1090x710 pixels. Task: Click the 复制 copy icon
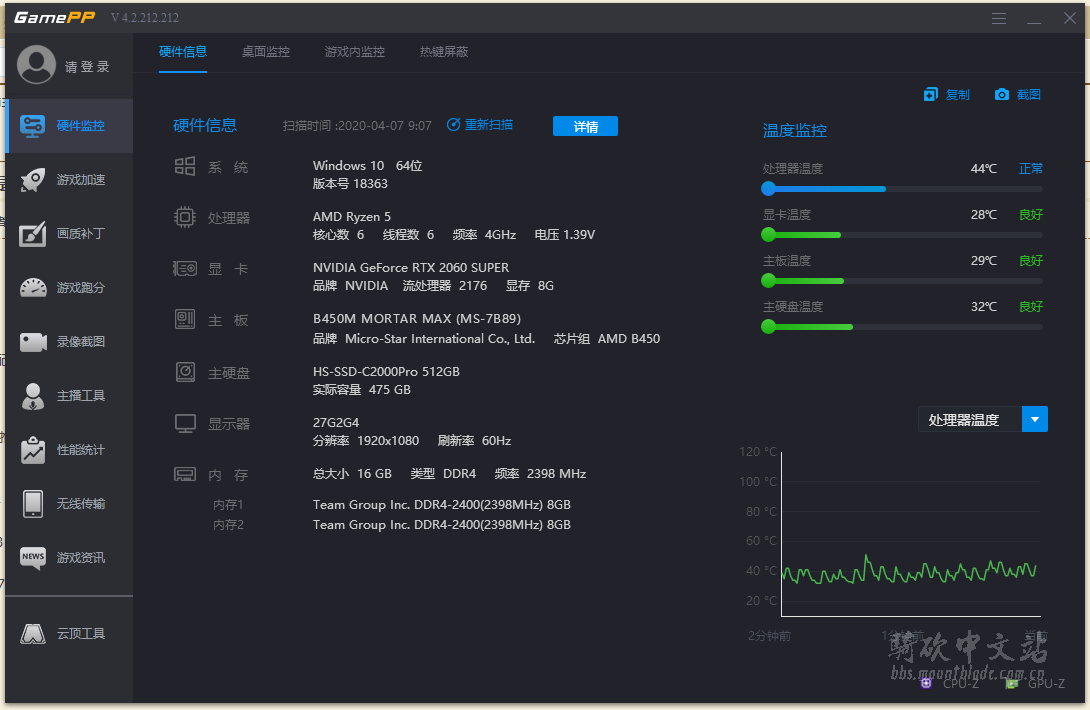[x=930, y=95]
